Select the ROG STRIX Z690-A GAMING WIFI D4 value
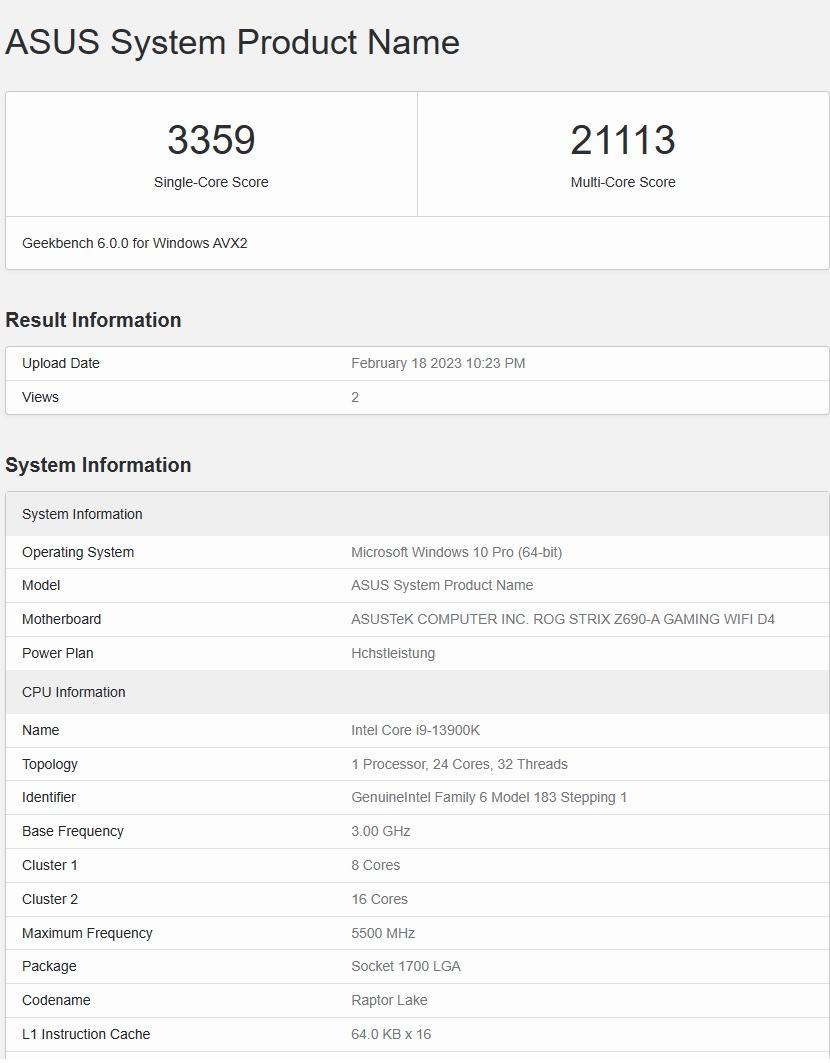 (563, 619)
